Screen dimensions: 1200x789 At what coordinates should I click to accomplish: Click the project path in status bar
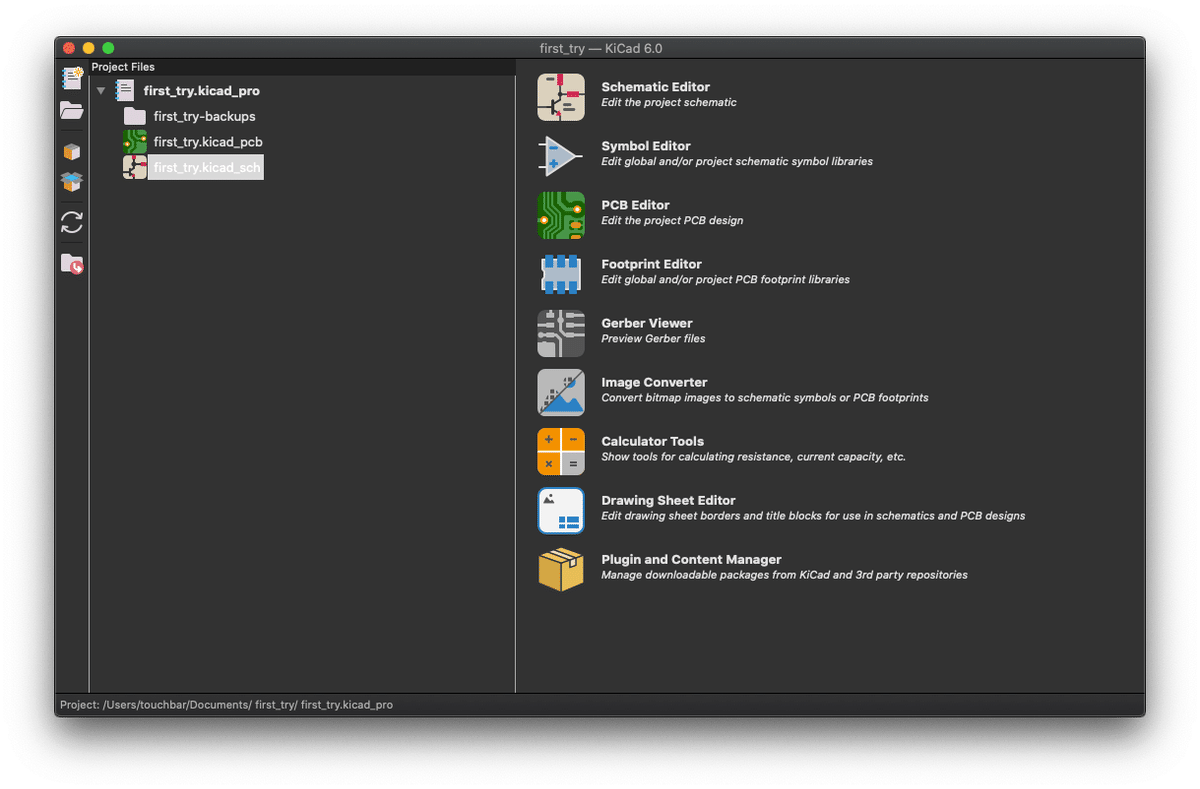coord(226,705)
